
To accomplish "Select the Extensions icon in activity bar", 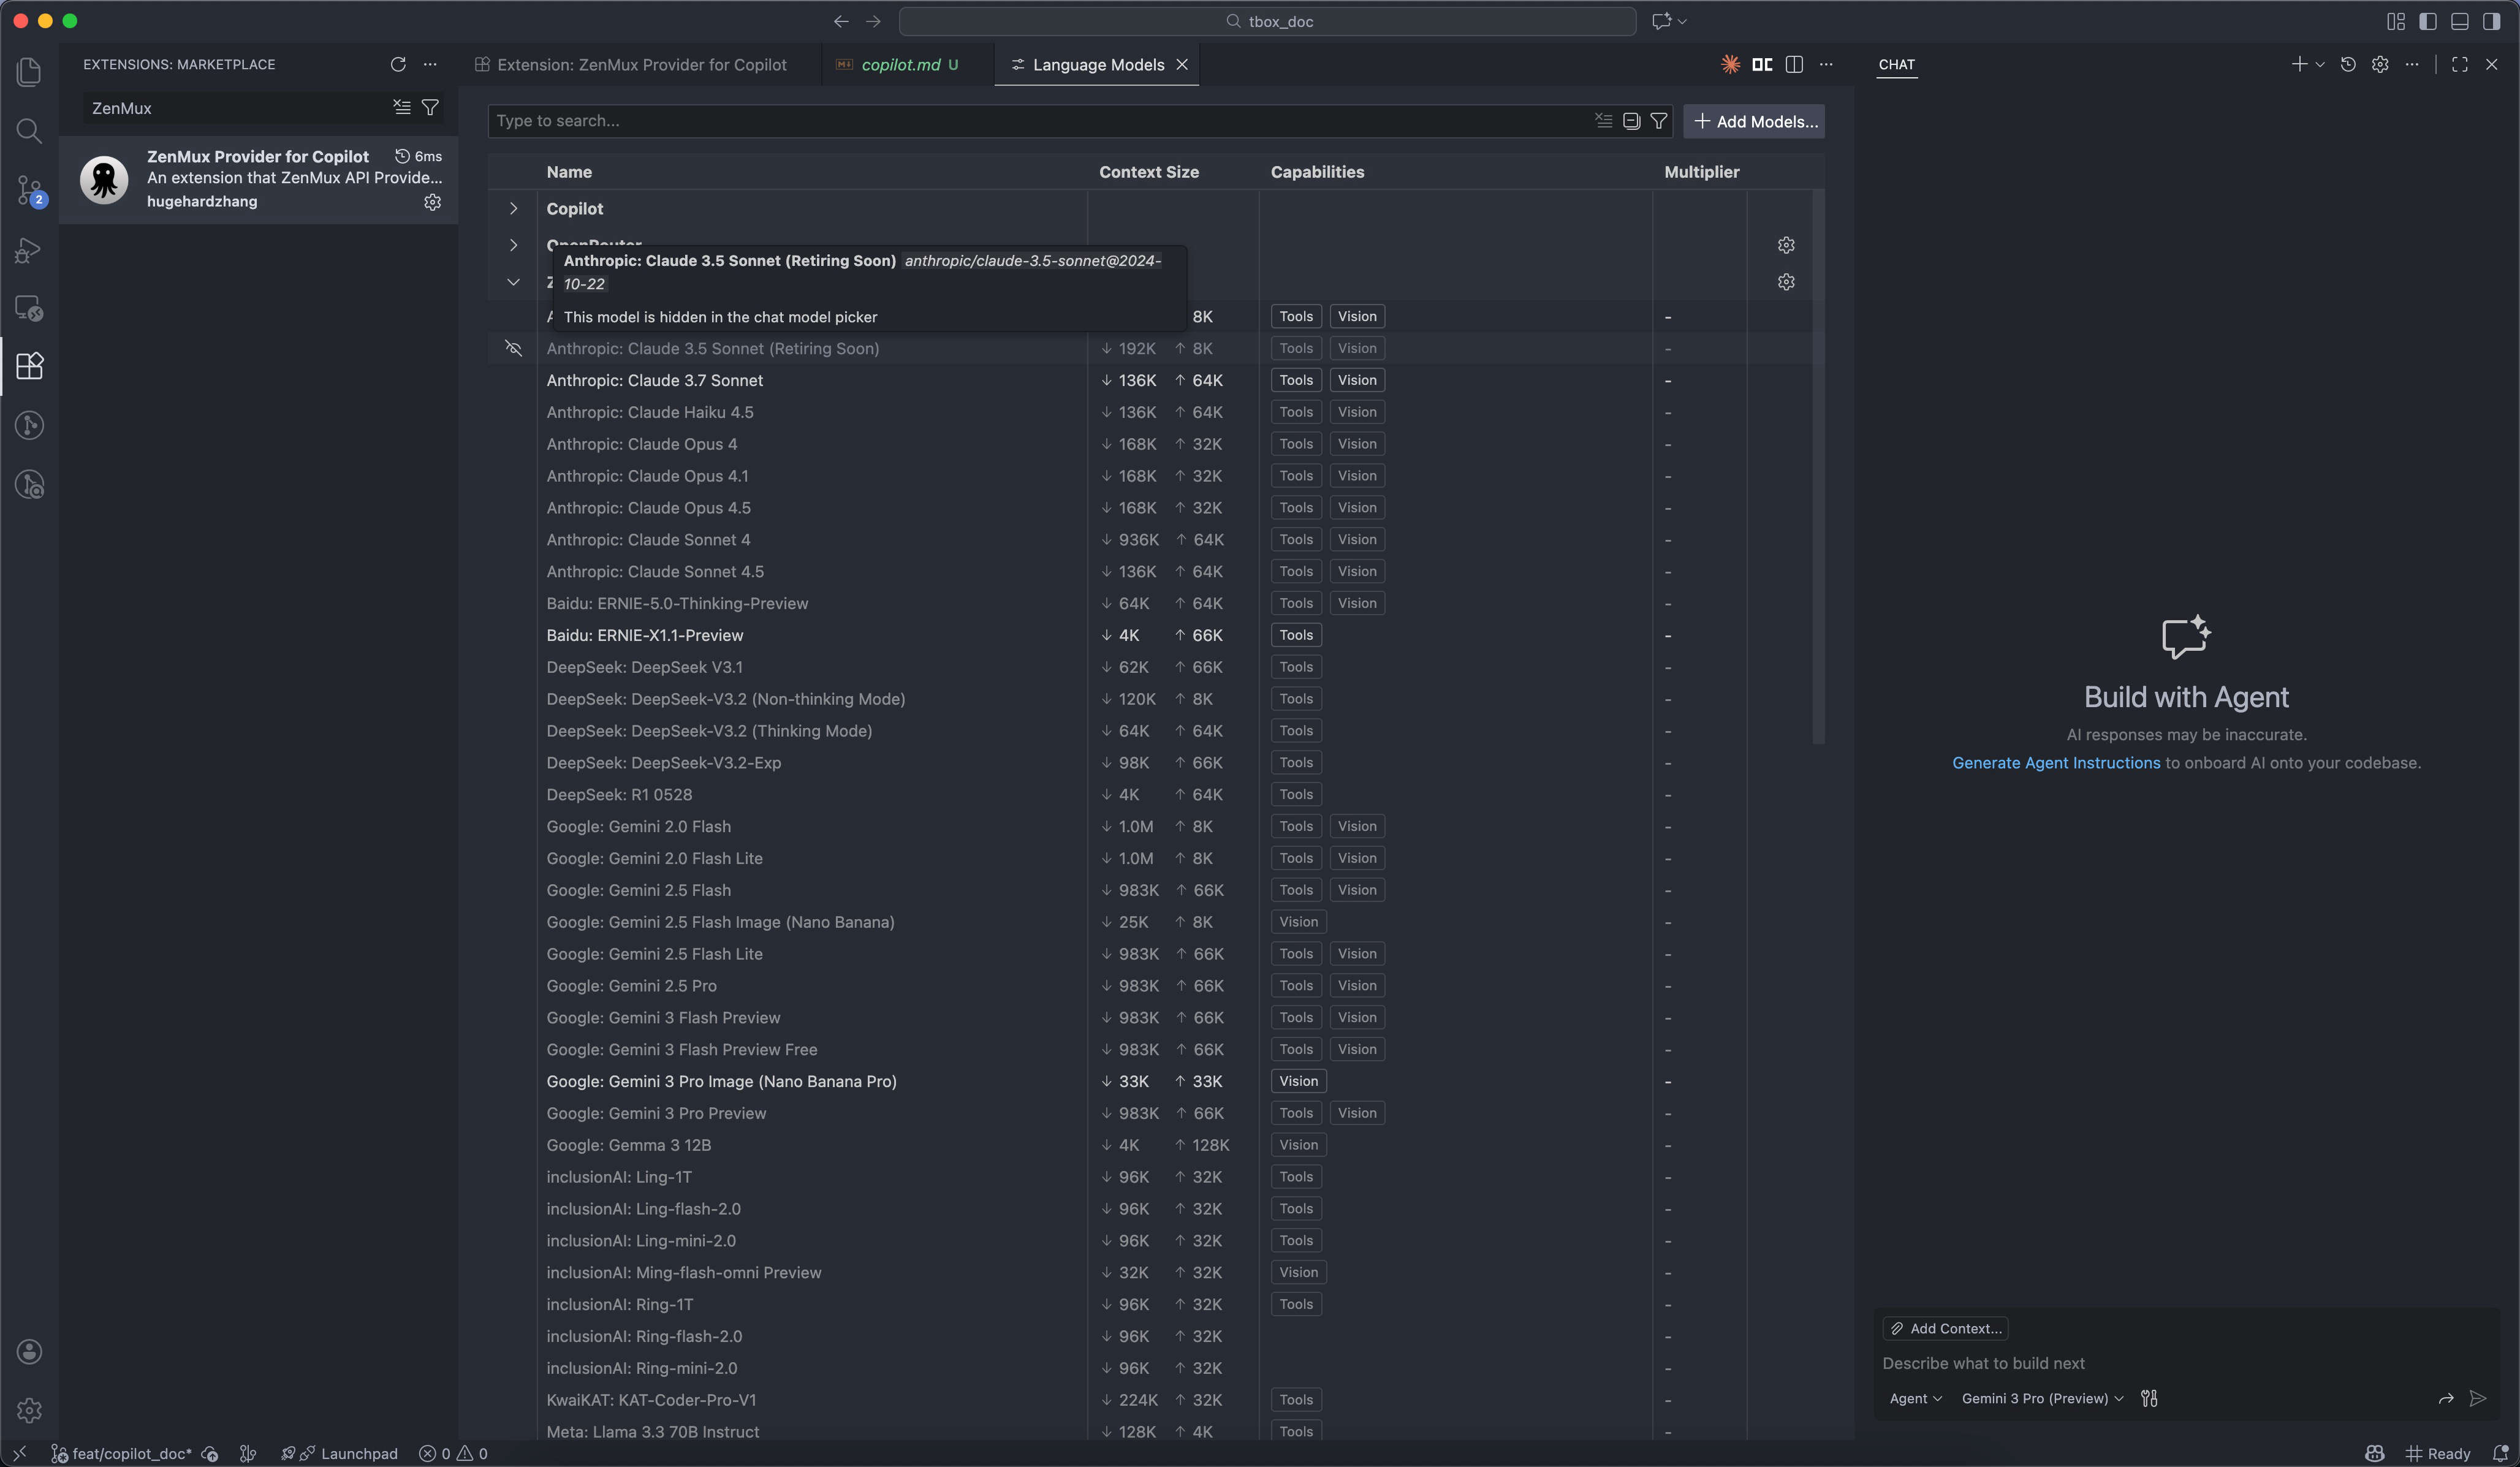I will pos(29,366).
